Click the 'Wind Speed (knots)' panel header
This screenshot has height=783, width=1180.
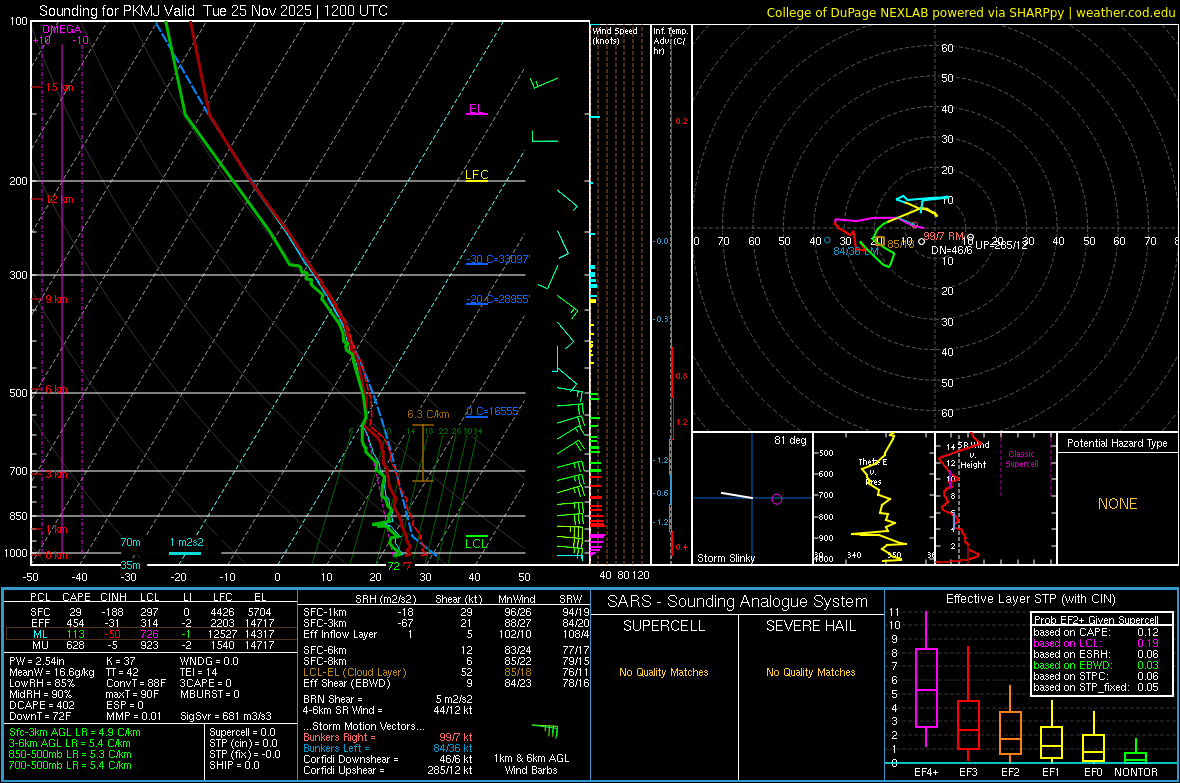coord(614,35)
